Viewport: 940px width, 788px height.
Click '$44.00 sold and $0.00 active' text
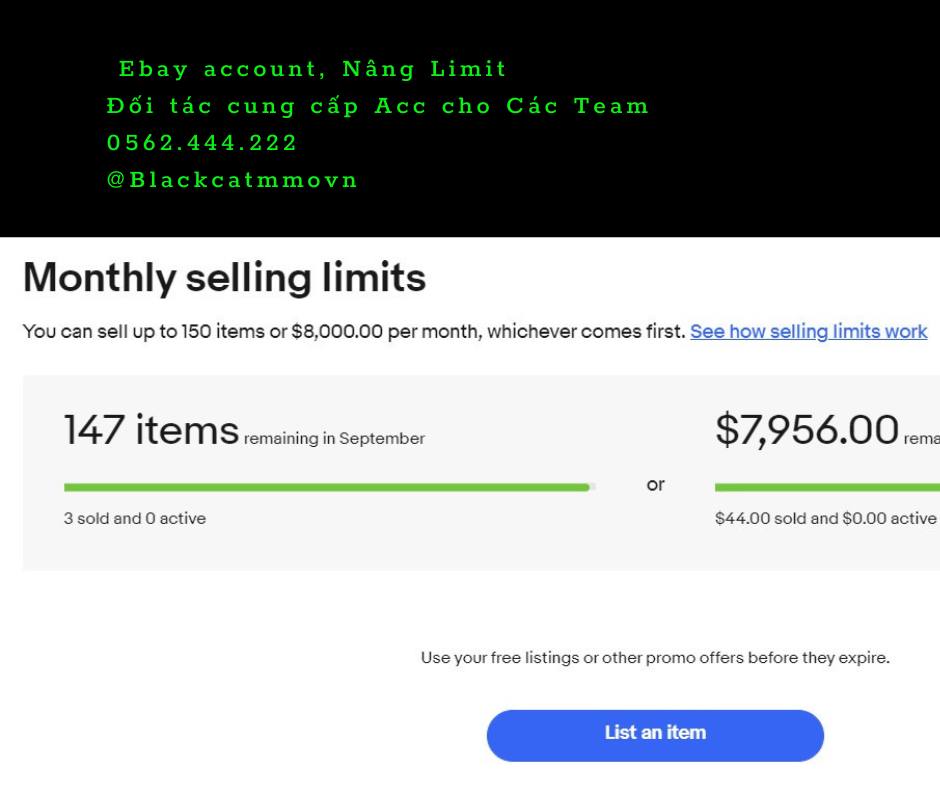pos(825,519)
